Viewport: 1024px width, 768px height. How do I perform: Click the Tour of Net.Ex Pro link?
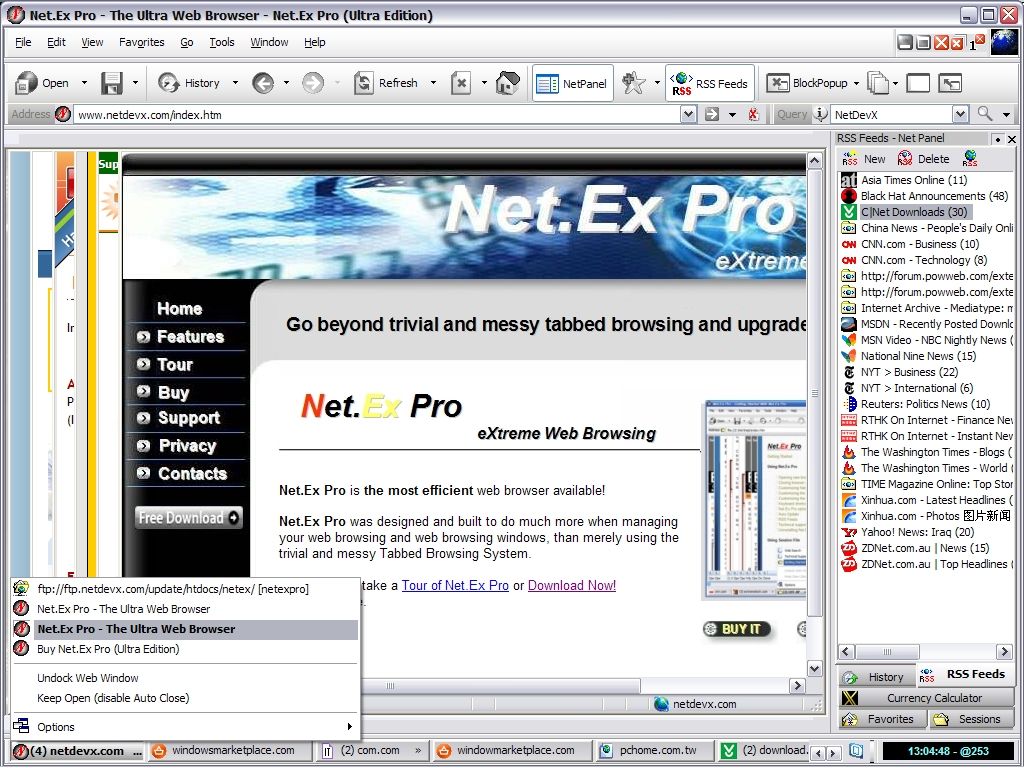click(455, 585)
